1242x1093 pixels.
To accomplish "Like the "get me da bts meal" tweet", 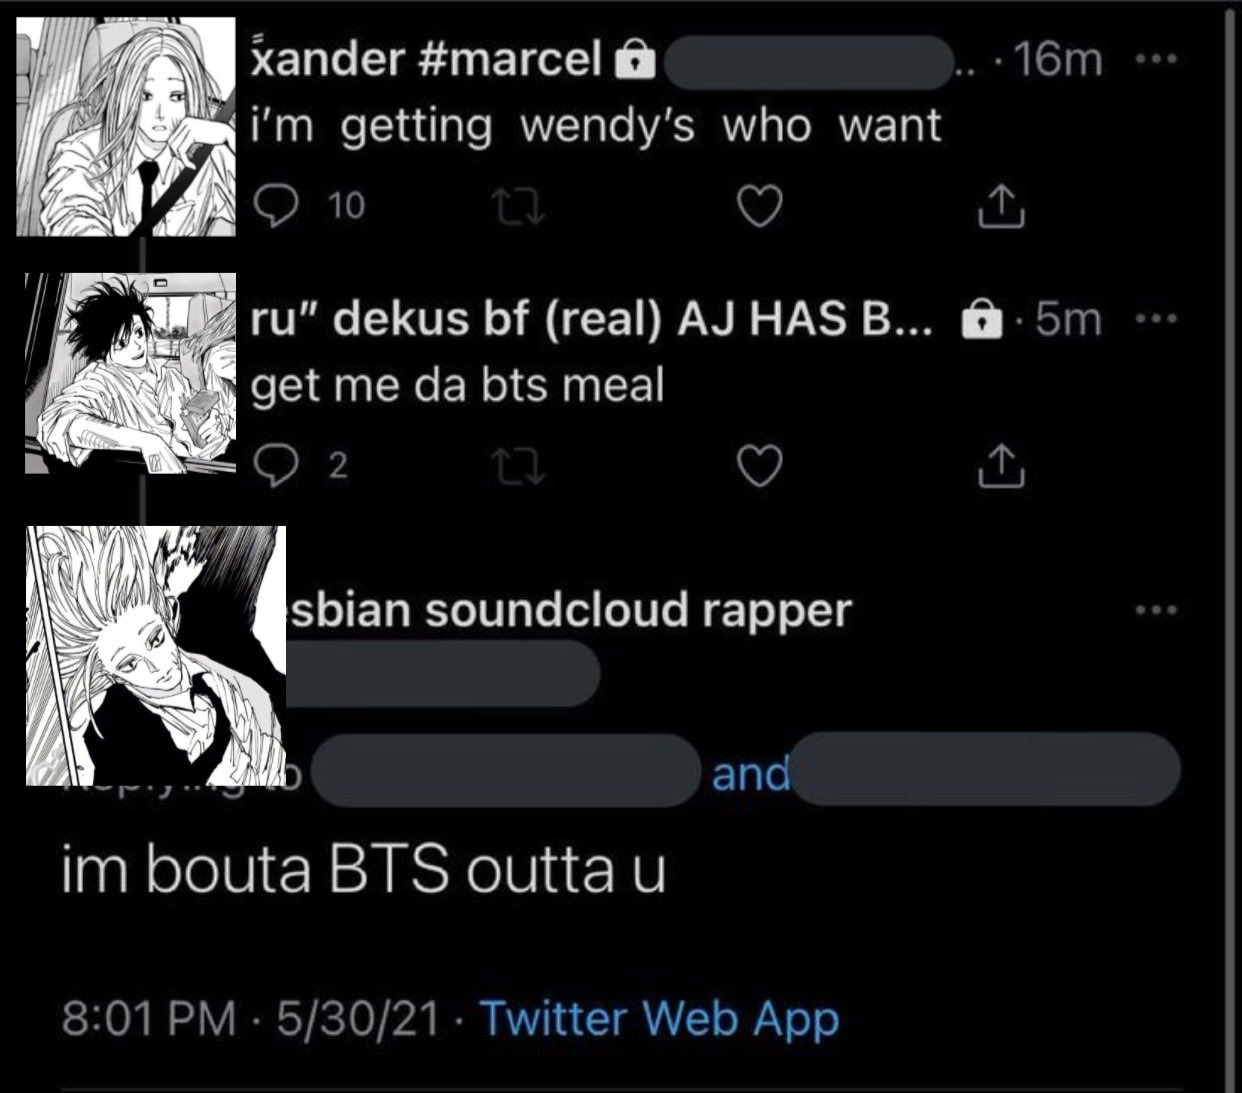I will tap(758, 465).
